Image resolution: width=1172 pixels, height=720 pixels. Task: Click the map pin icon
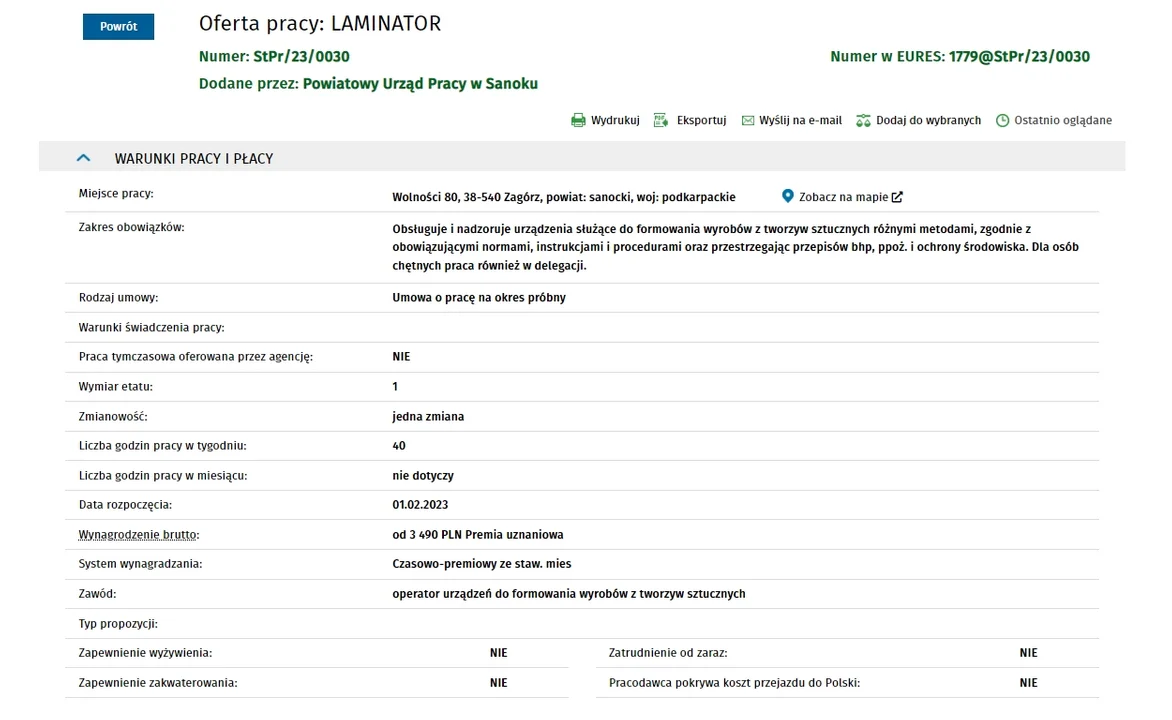pyautogui.click(x=787, y=196)
